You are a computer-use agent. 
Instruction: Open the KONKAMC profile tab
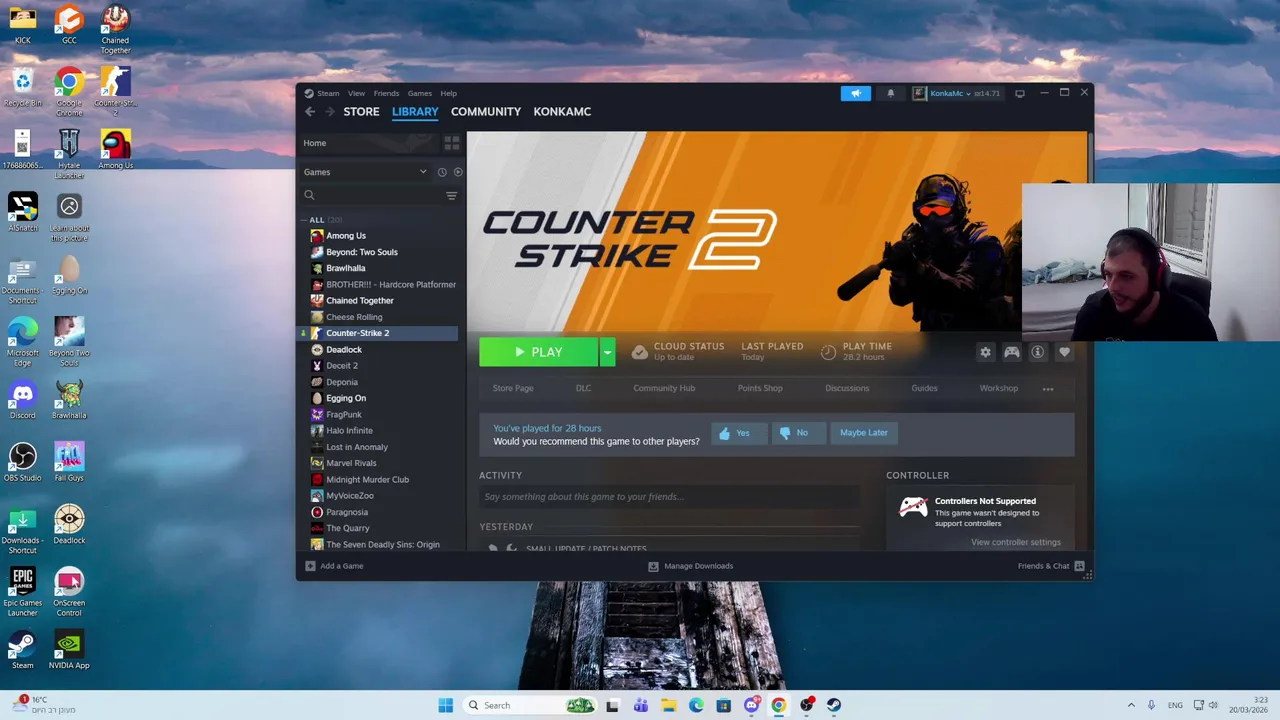(562, 112)
